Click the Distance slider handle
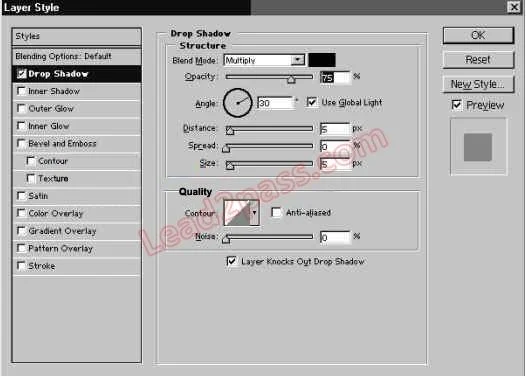The image size is (526, 377). point(230,130)
